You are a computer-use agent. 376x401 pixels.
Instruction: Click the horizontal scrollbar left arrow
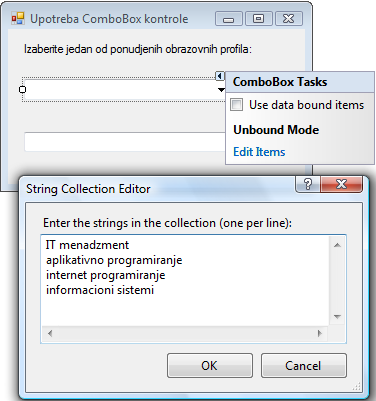click(x=50, y=333)
